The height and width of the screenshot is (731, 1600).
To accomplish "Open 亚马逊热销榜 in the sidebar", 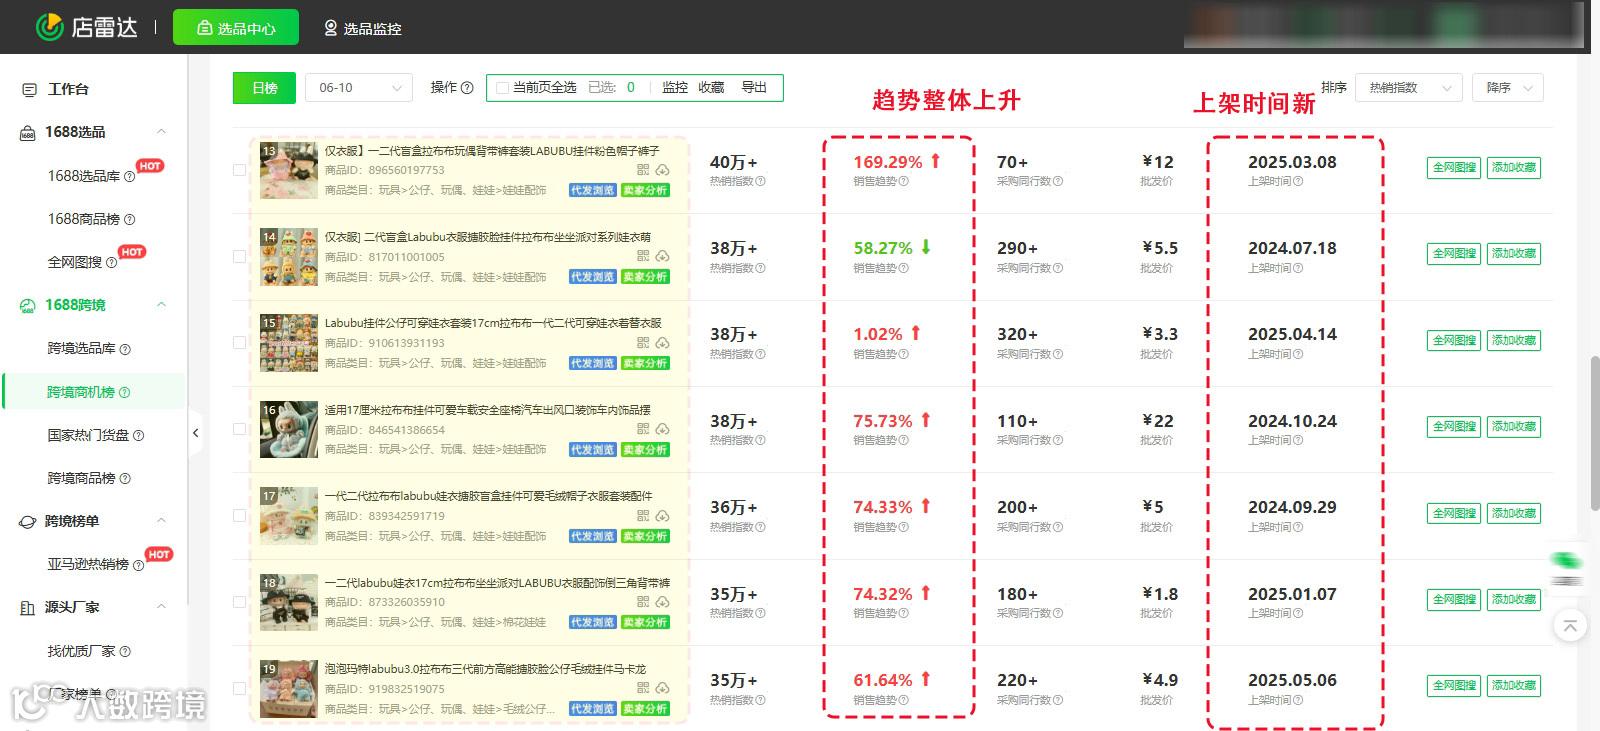I will pos(88,564).
